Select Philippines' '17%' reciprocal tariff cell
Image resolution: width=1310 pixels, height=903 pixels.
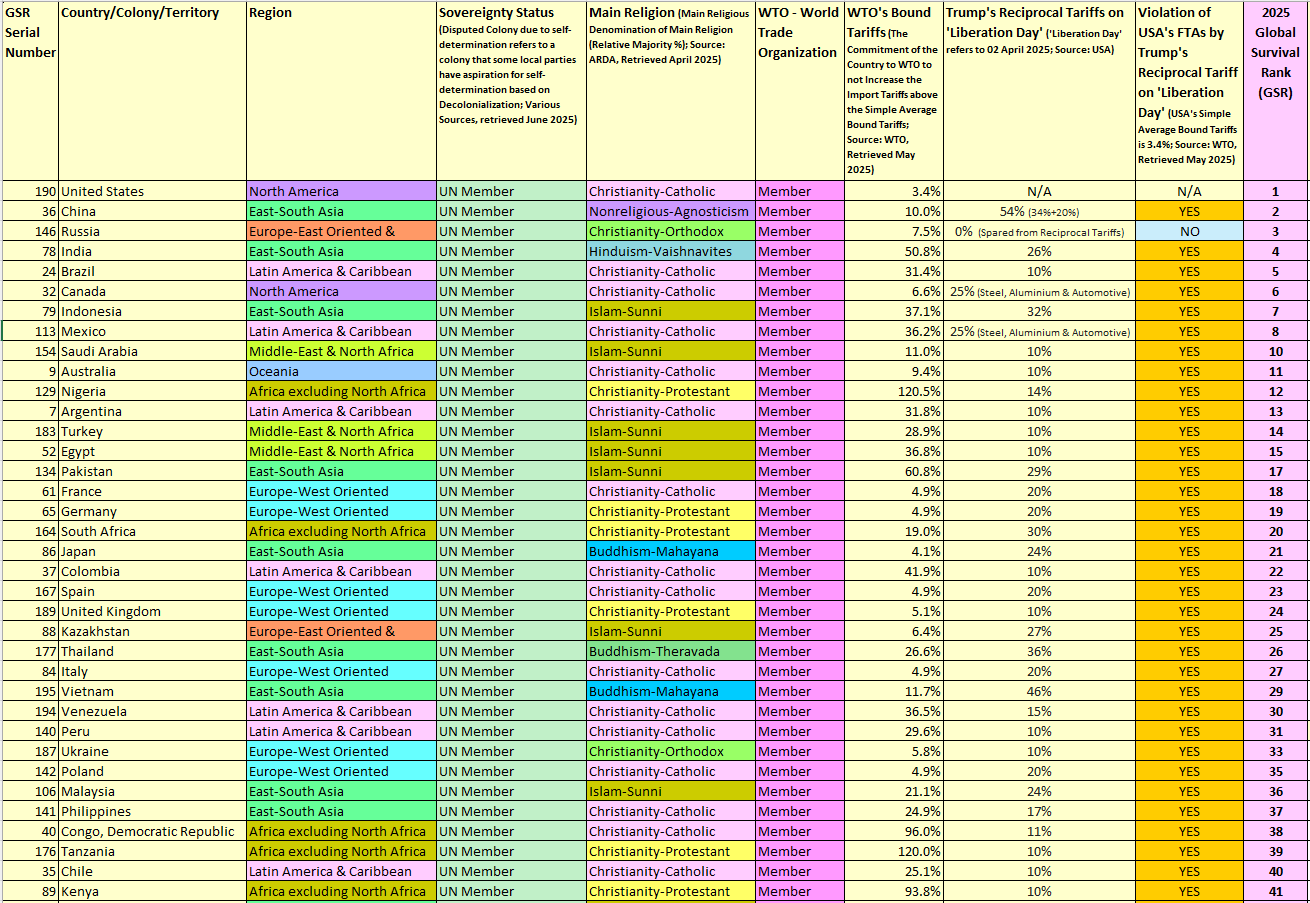[1039, 811]
